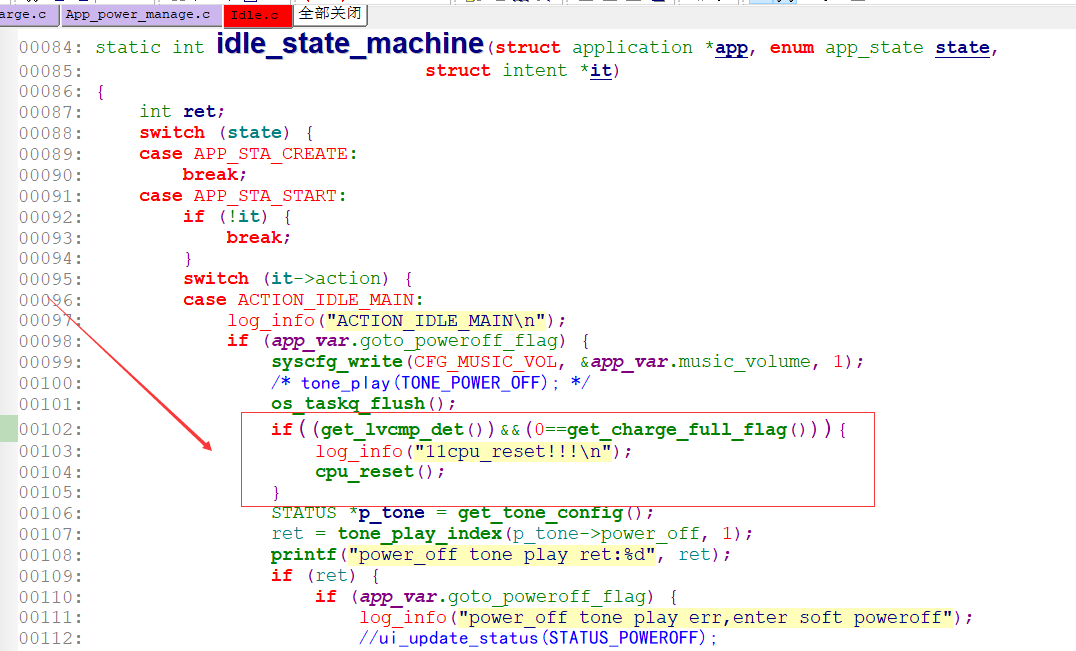Click the underlined state parameter on line 84
This screenshot has width=1076, height=651.
pos(962,48)
